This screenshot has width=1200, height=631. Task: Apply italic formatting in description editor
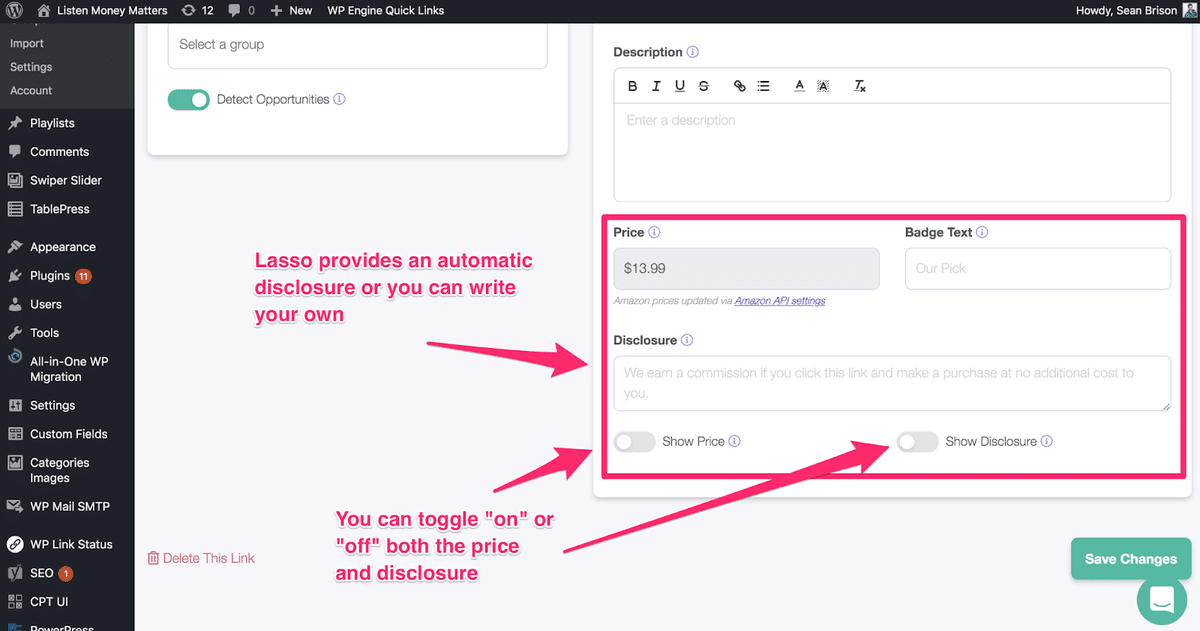point(656,86)
